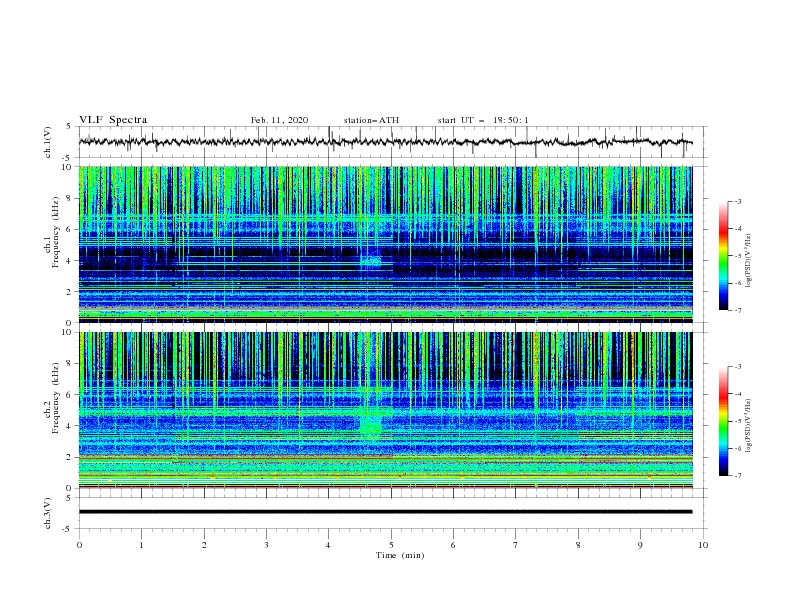Click the 'Time (min)' axis label
792x612 pixels.
coord(400,555)
